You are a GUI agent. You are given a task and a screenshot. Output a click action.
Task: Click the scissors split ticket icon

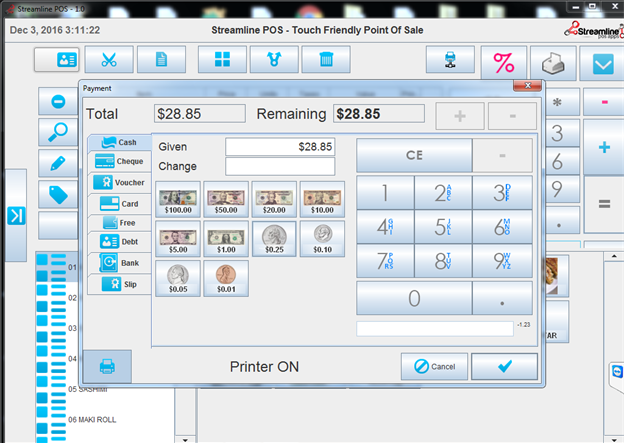pyautogui.click(x=109, y=60)
